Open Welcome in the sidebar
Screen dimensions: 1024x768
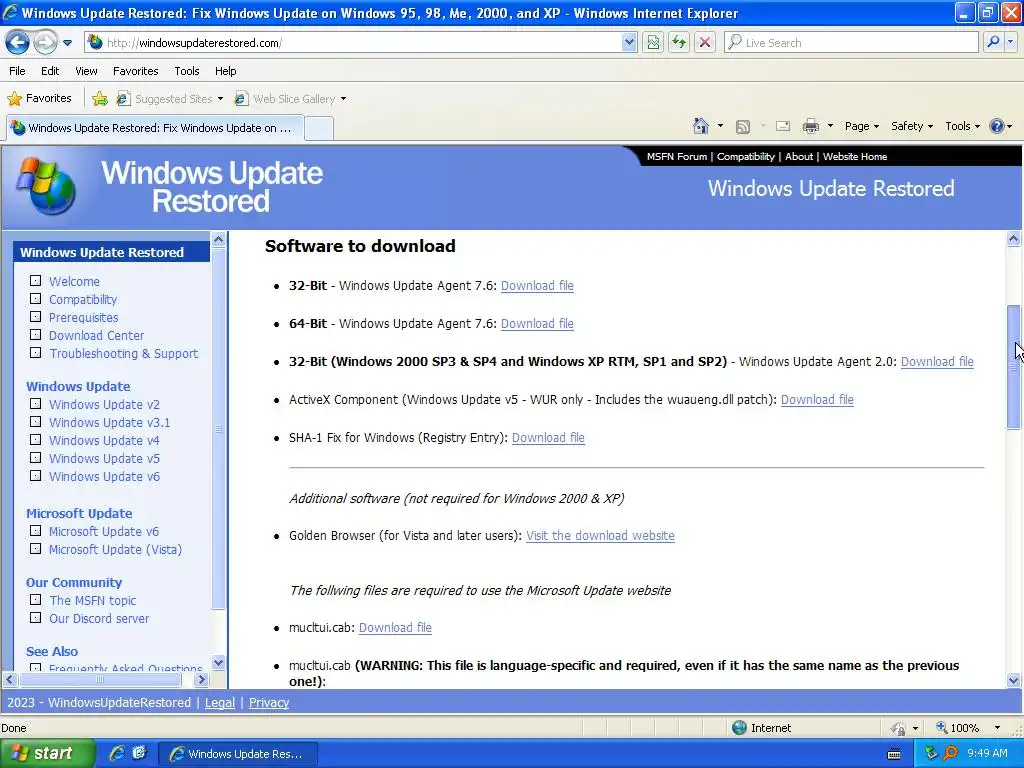click(x=74, y=281)
